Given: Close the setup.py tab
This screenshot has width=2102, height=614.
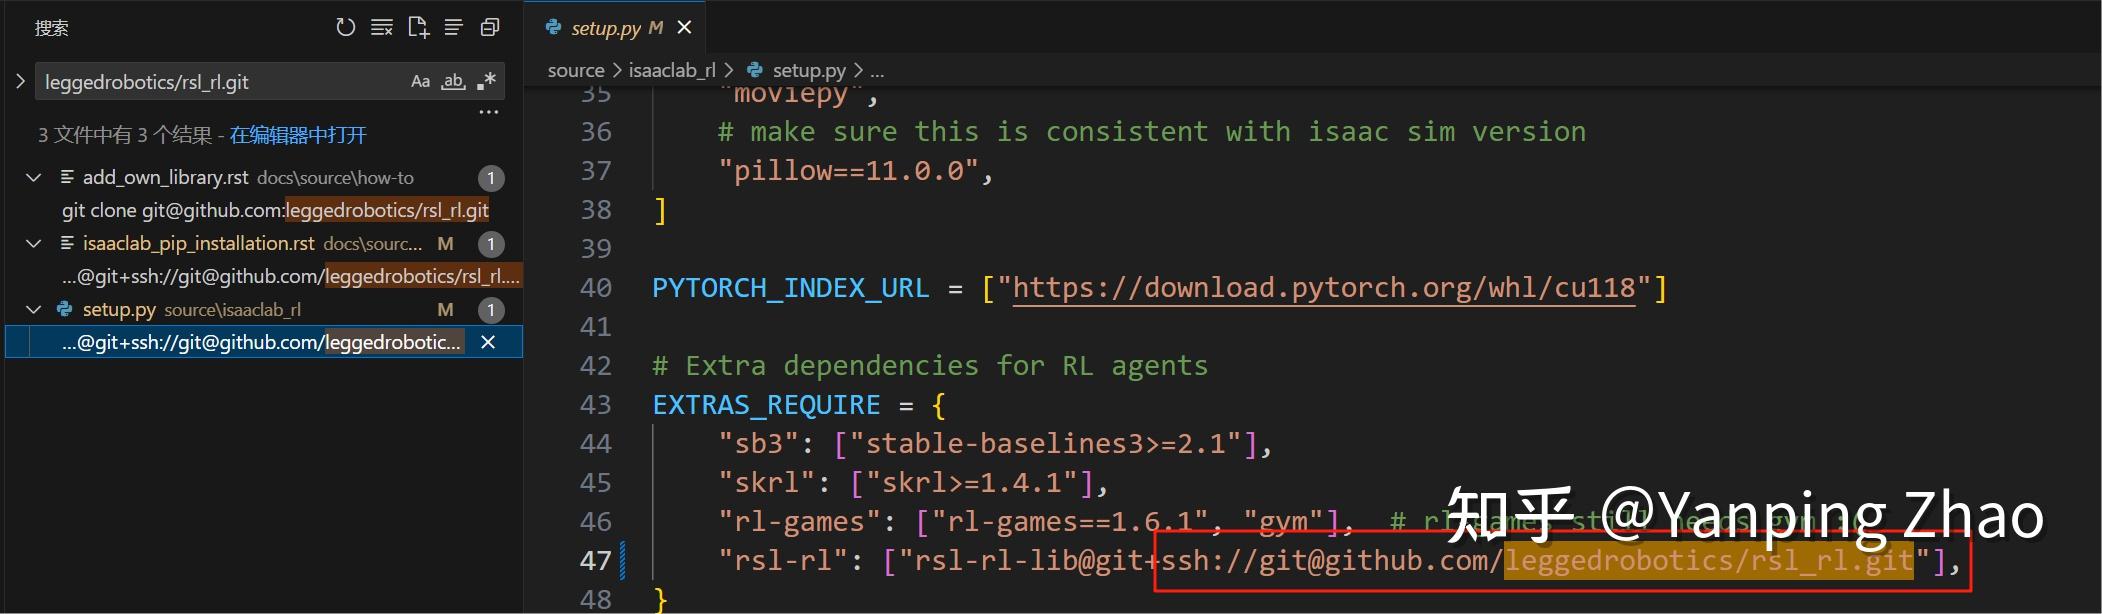Looking at the screenshot, I should 684,28.
